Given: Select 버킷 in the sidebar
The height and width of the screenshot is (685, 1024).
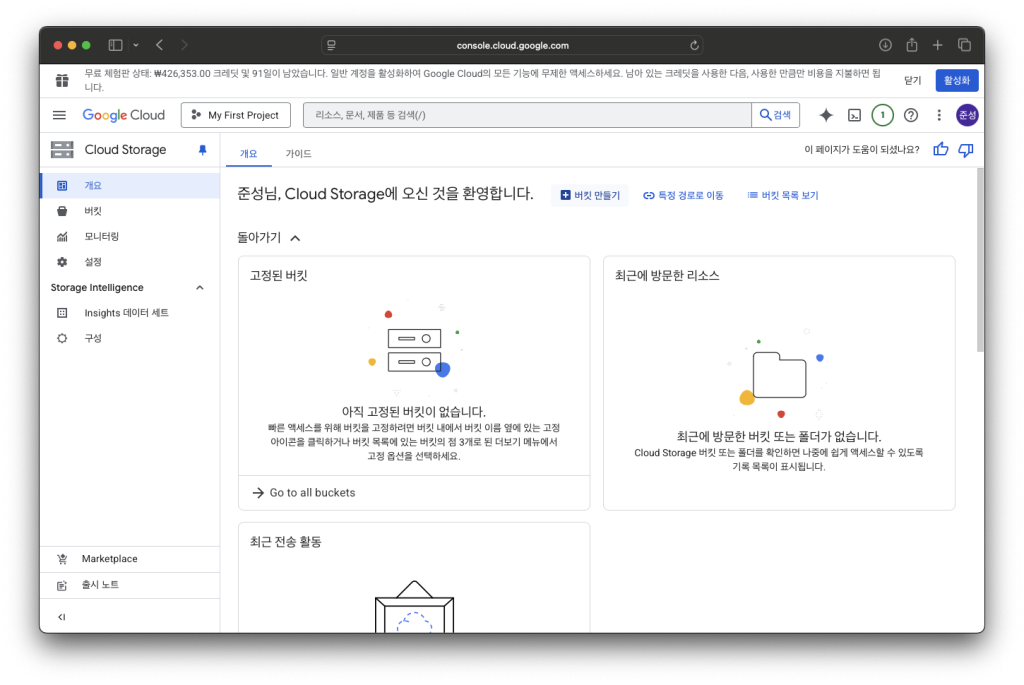Looking at the screenshot, I should click(x=93, y=211).
